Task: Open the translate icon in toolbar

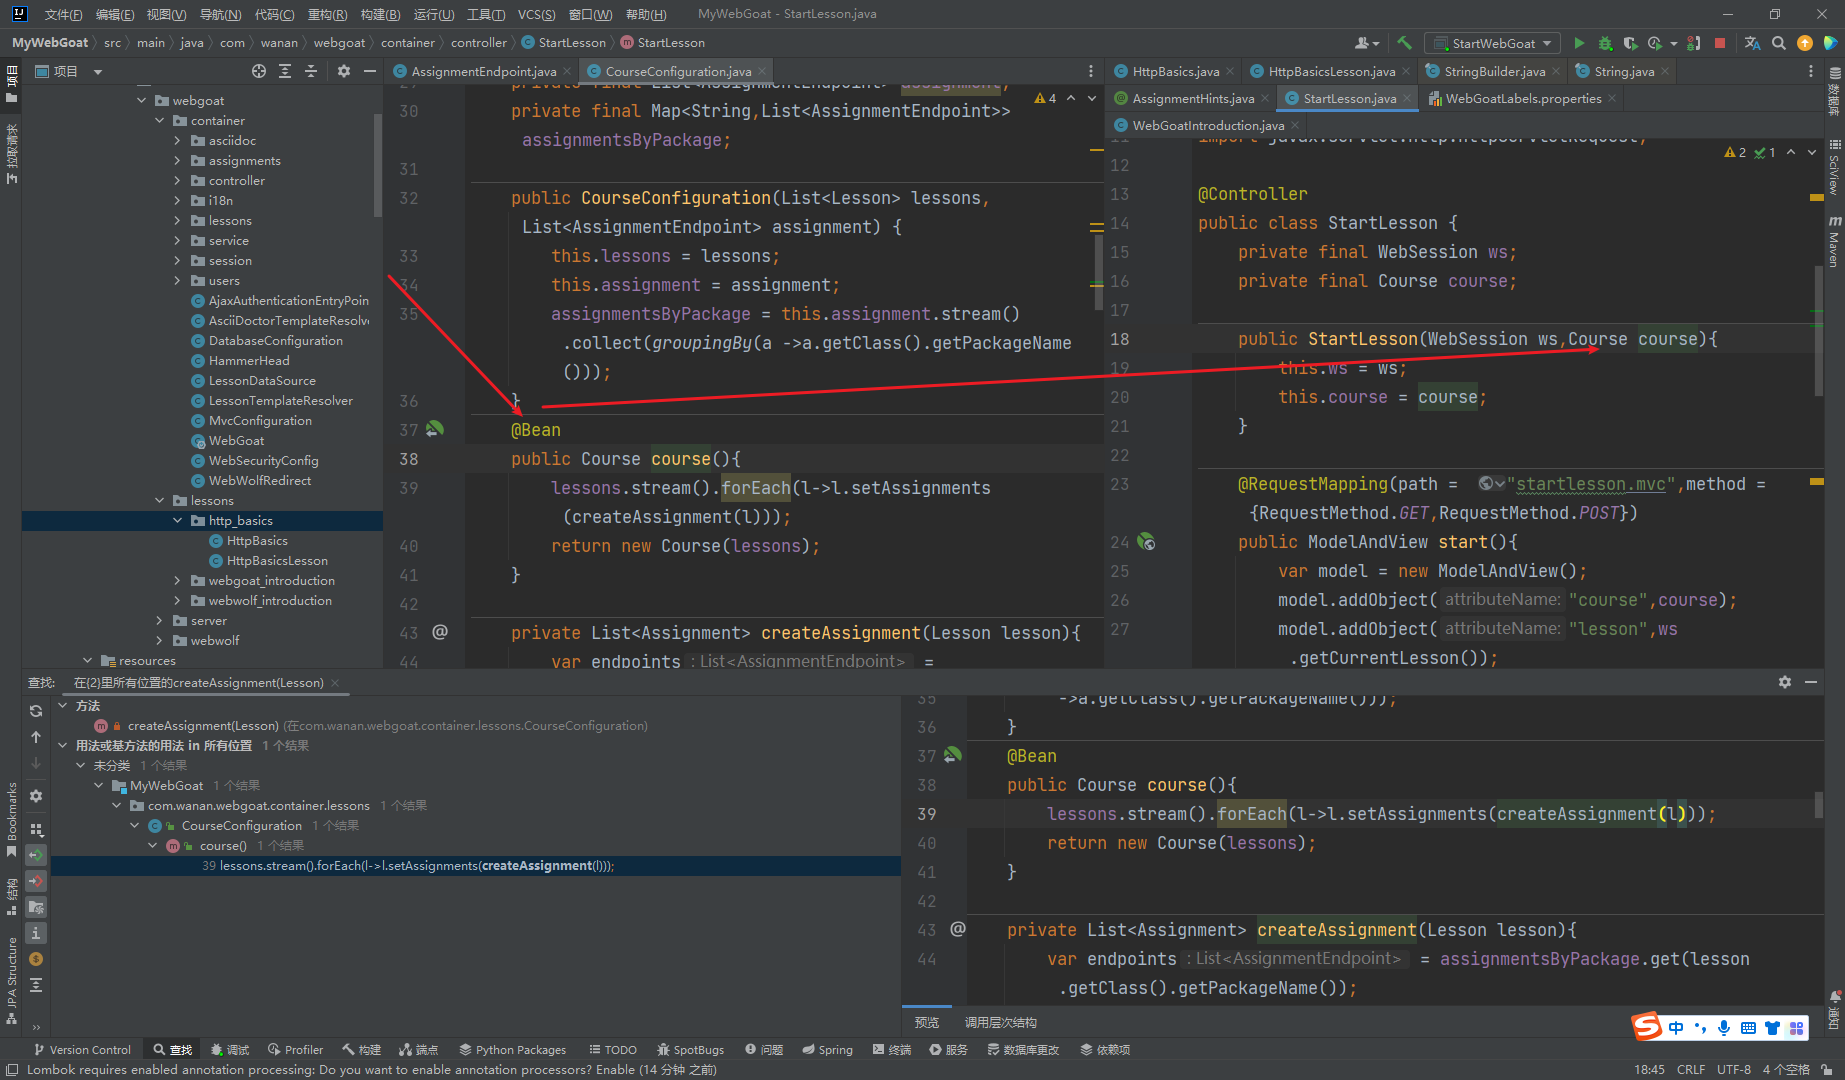Action: pos(1752,43)
